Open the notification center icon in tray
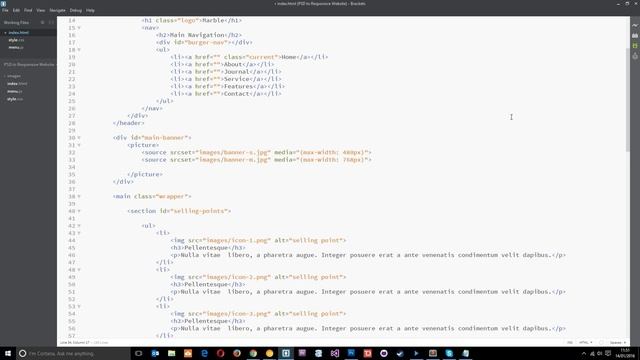Image resolution: width=640 pixels, height=360 pixels. pos(608,353)
